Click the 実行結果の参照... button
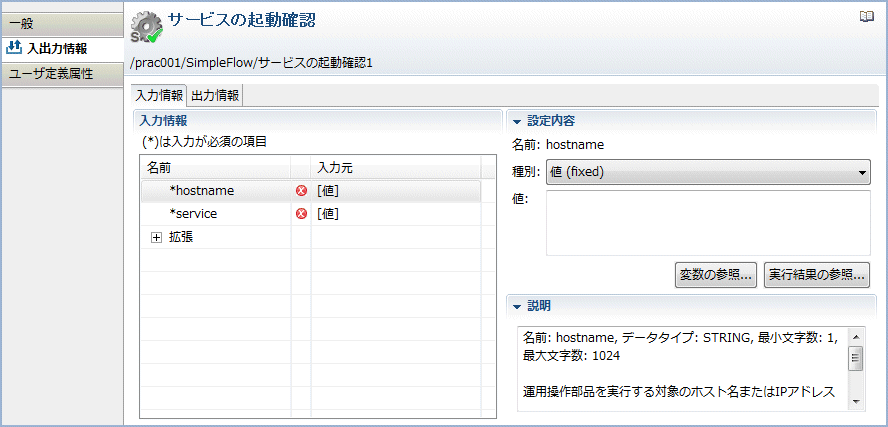This screenshot has width=888, height=427. coord(817,275)
